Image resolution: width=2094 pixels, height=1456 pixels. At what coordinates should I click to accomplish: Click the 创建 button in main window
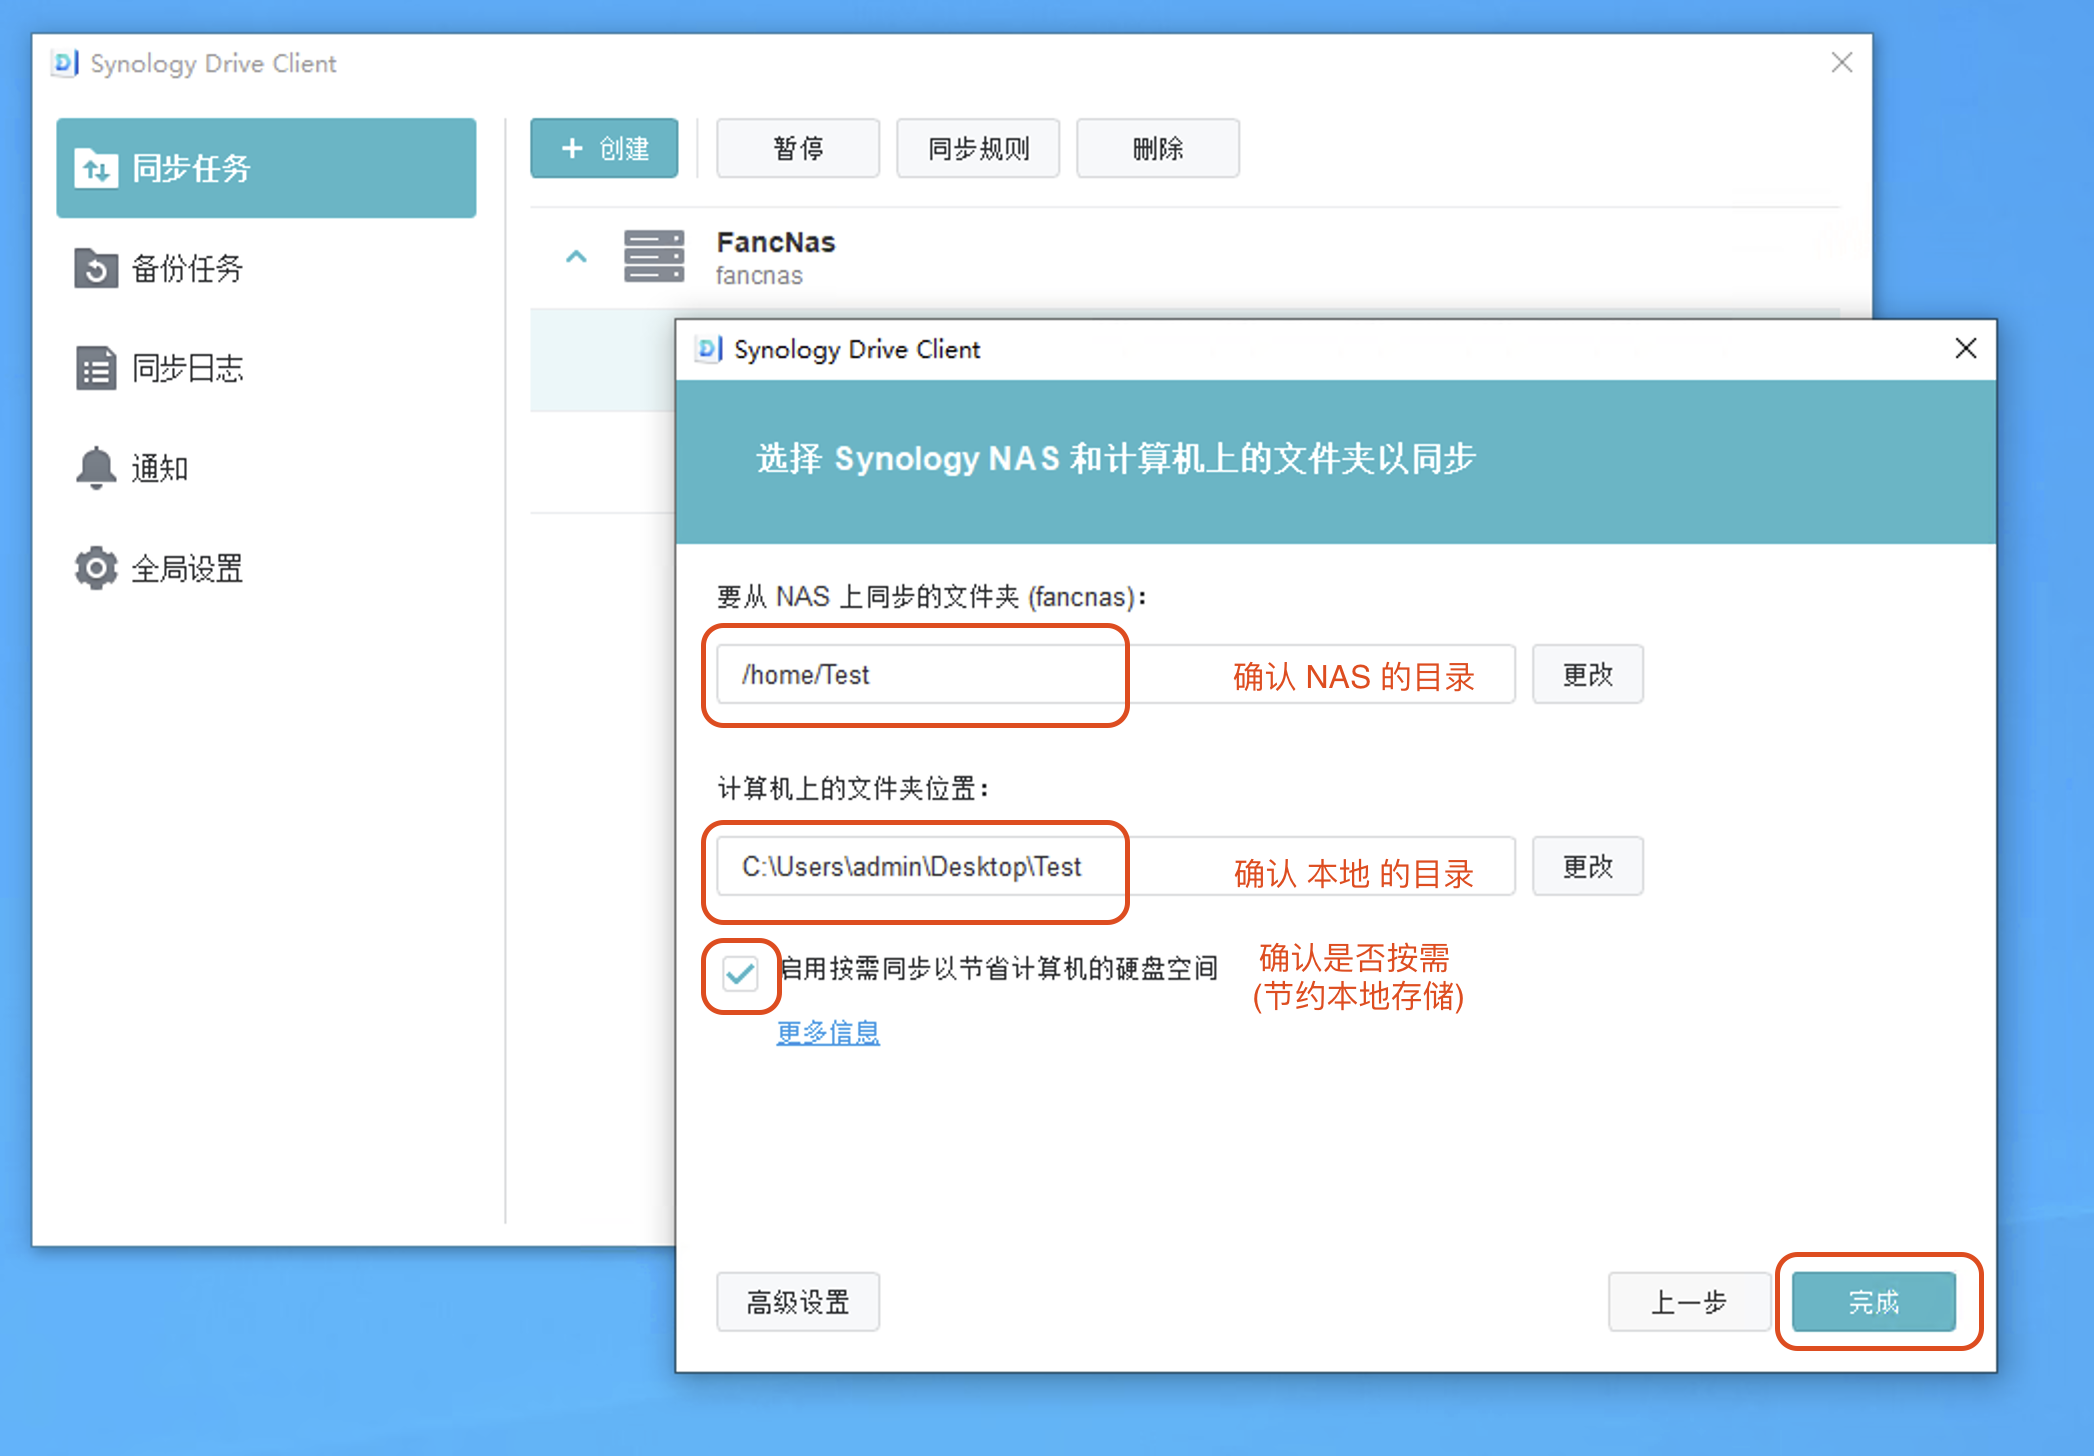(x=604, y=148)
